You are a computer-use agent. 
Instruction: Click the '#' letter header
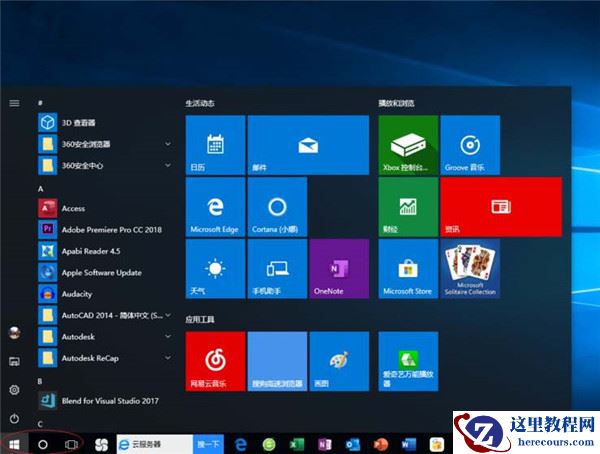click(x=40, y=103)
